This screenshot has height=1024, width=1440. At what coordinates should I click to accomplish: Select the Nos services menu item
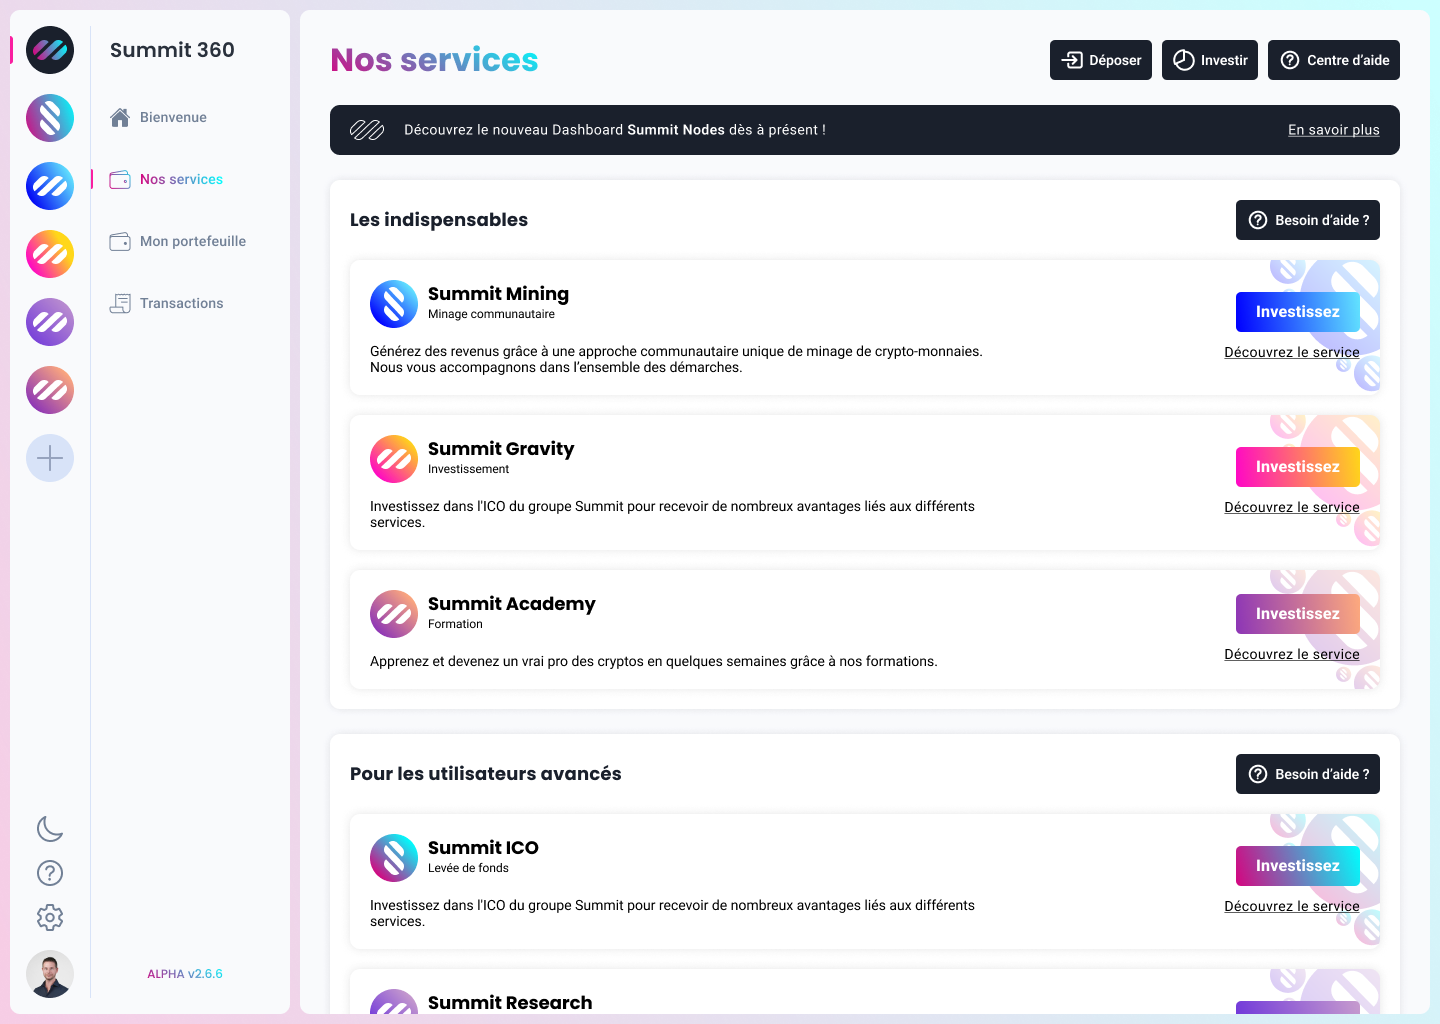[x=181, y=179]
